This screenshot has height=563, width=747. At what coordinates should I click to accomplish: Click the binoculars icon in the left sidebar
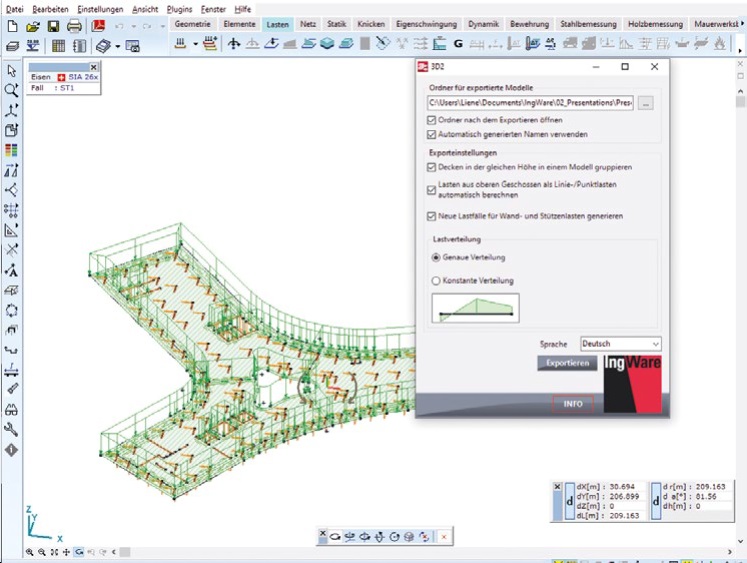pos(11,410)
